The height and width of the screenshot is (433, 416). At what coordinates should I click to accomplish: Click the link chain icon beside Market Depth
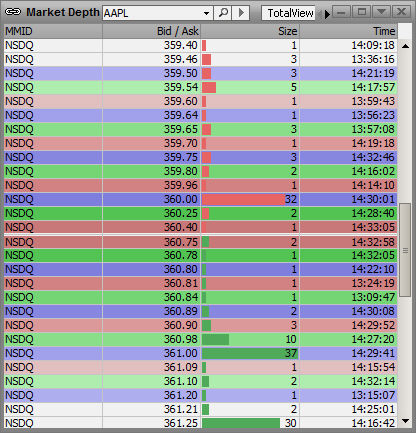13,12
